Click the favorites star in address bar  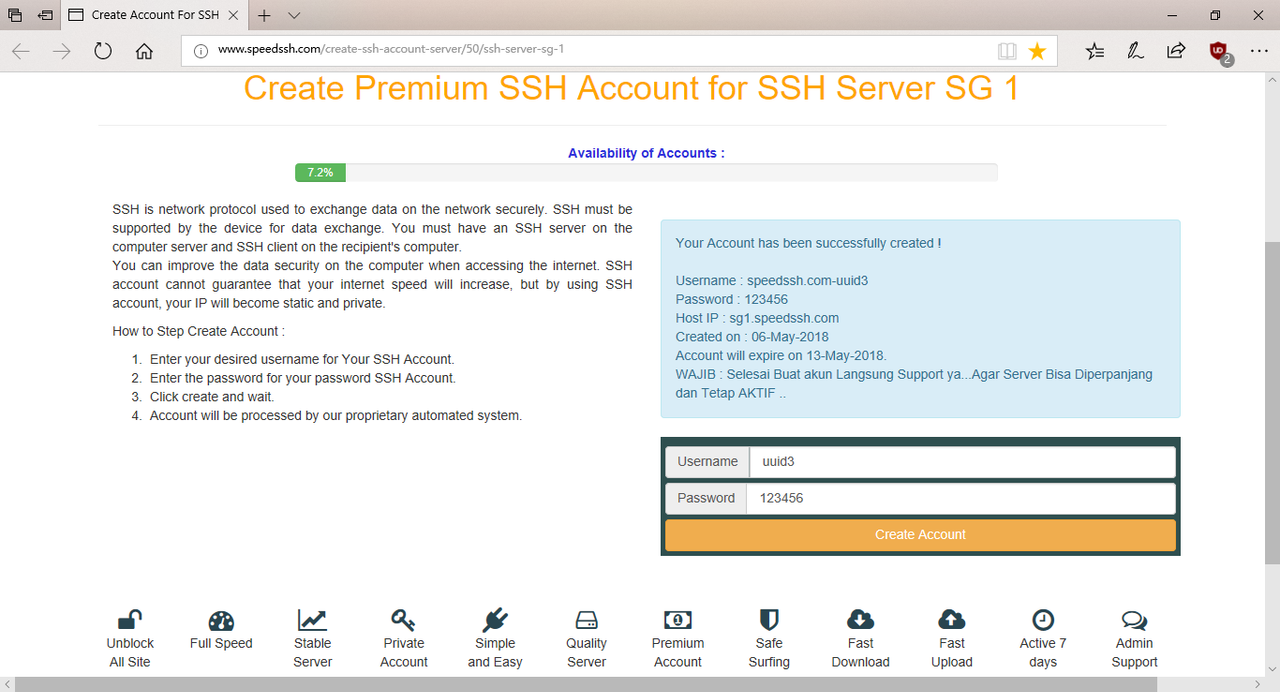pyautogui.click(x=1038, y=51)
